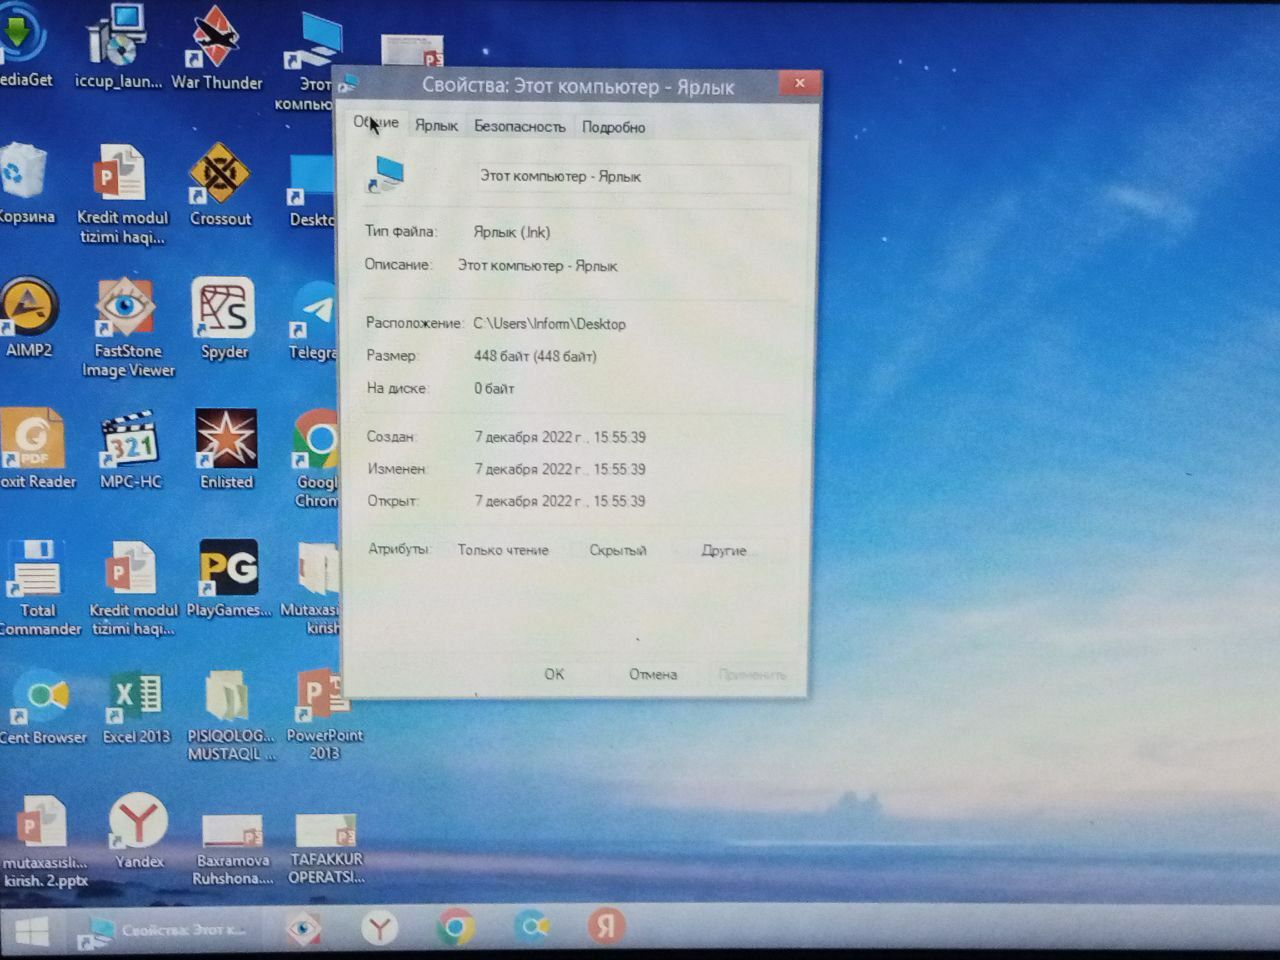Select the Enlisted game icon
This screenshot has height=960, width=1280.
[x=226, y=449]
